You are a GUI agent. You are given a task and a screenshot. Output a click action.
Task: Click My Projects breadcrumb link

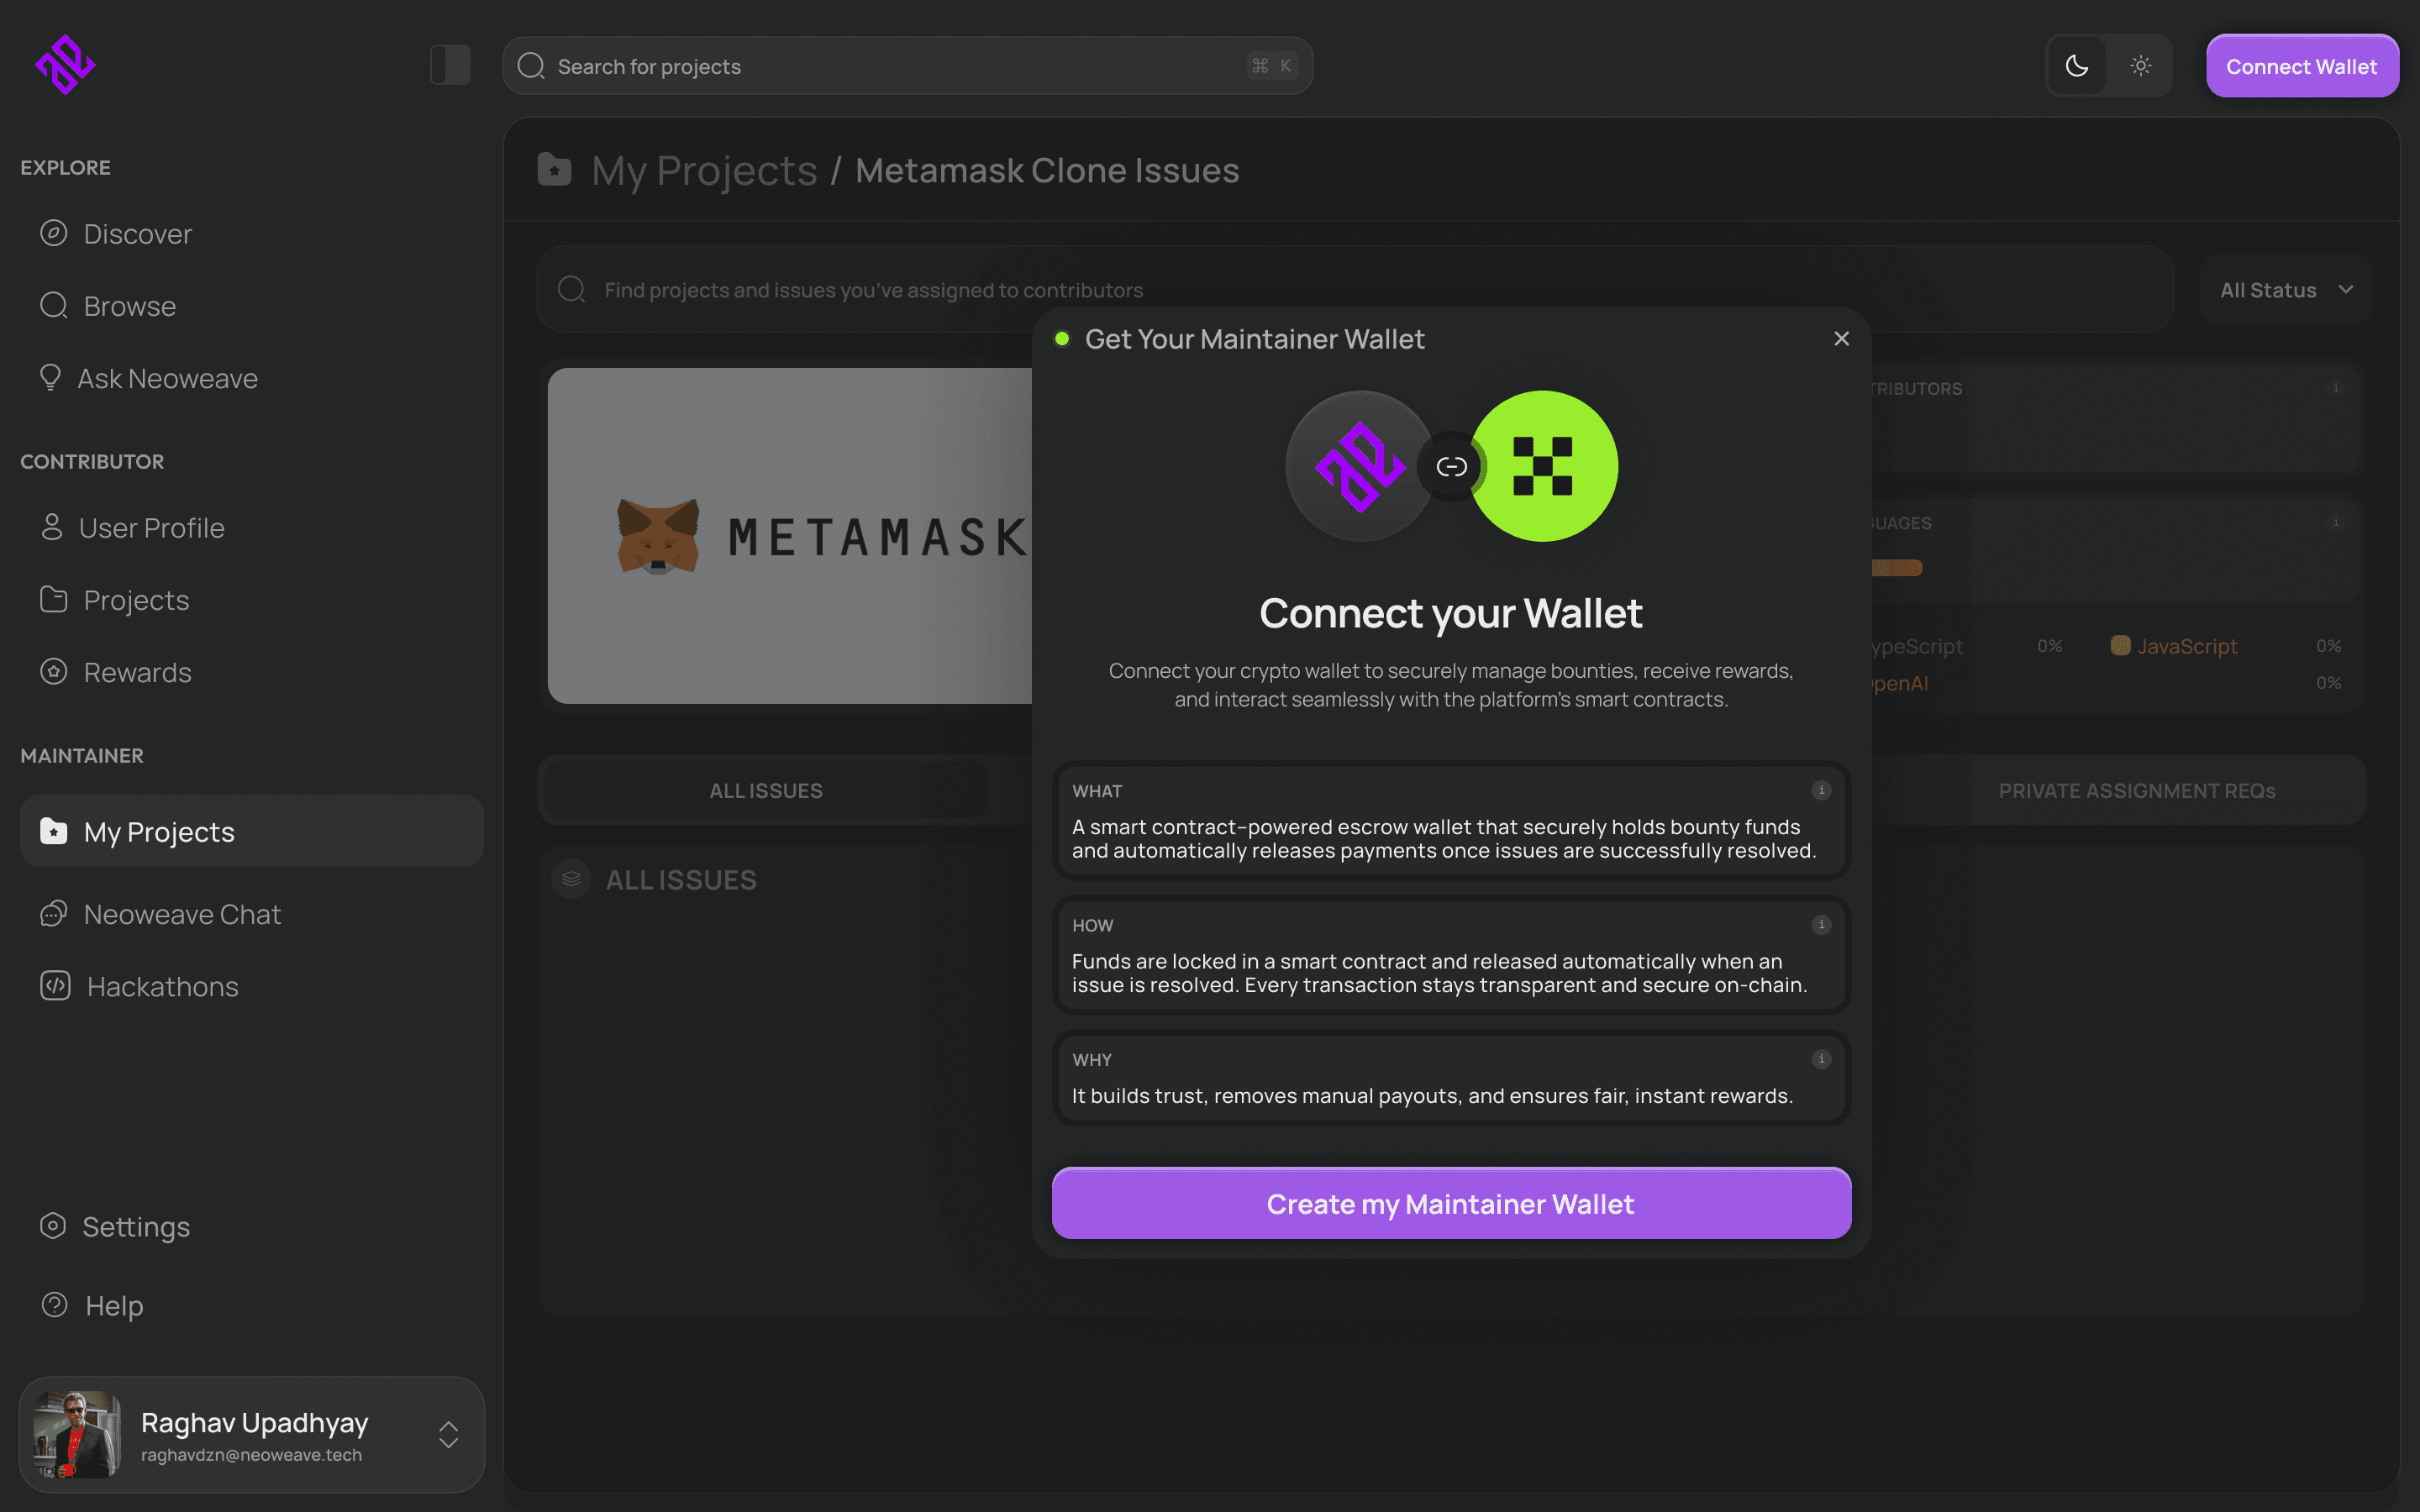click(x=704, y=170)
